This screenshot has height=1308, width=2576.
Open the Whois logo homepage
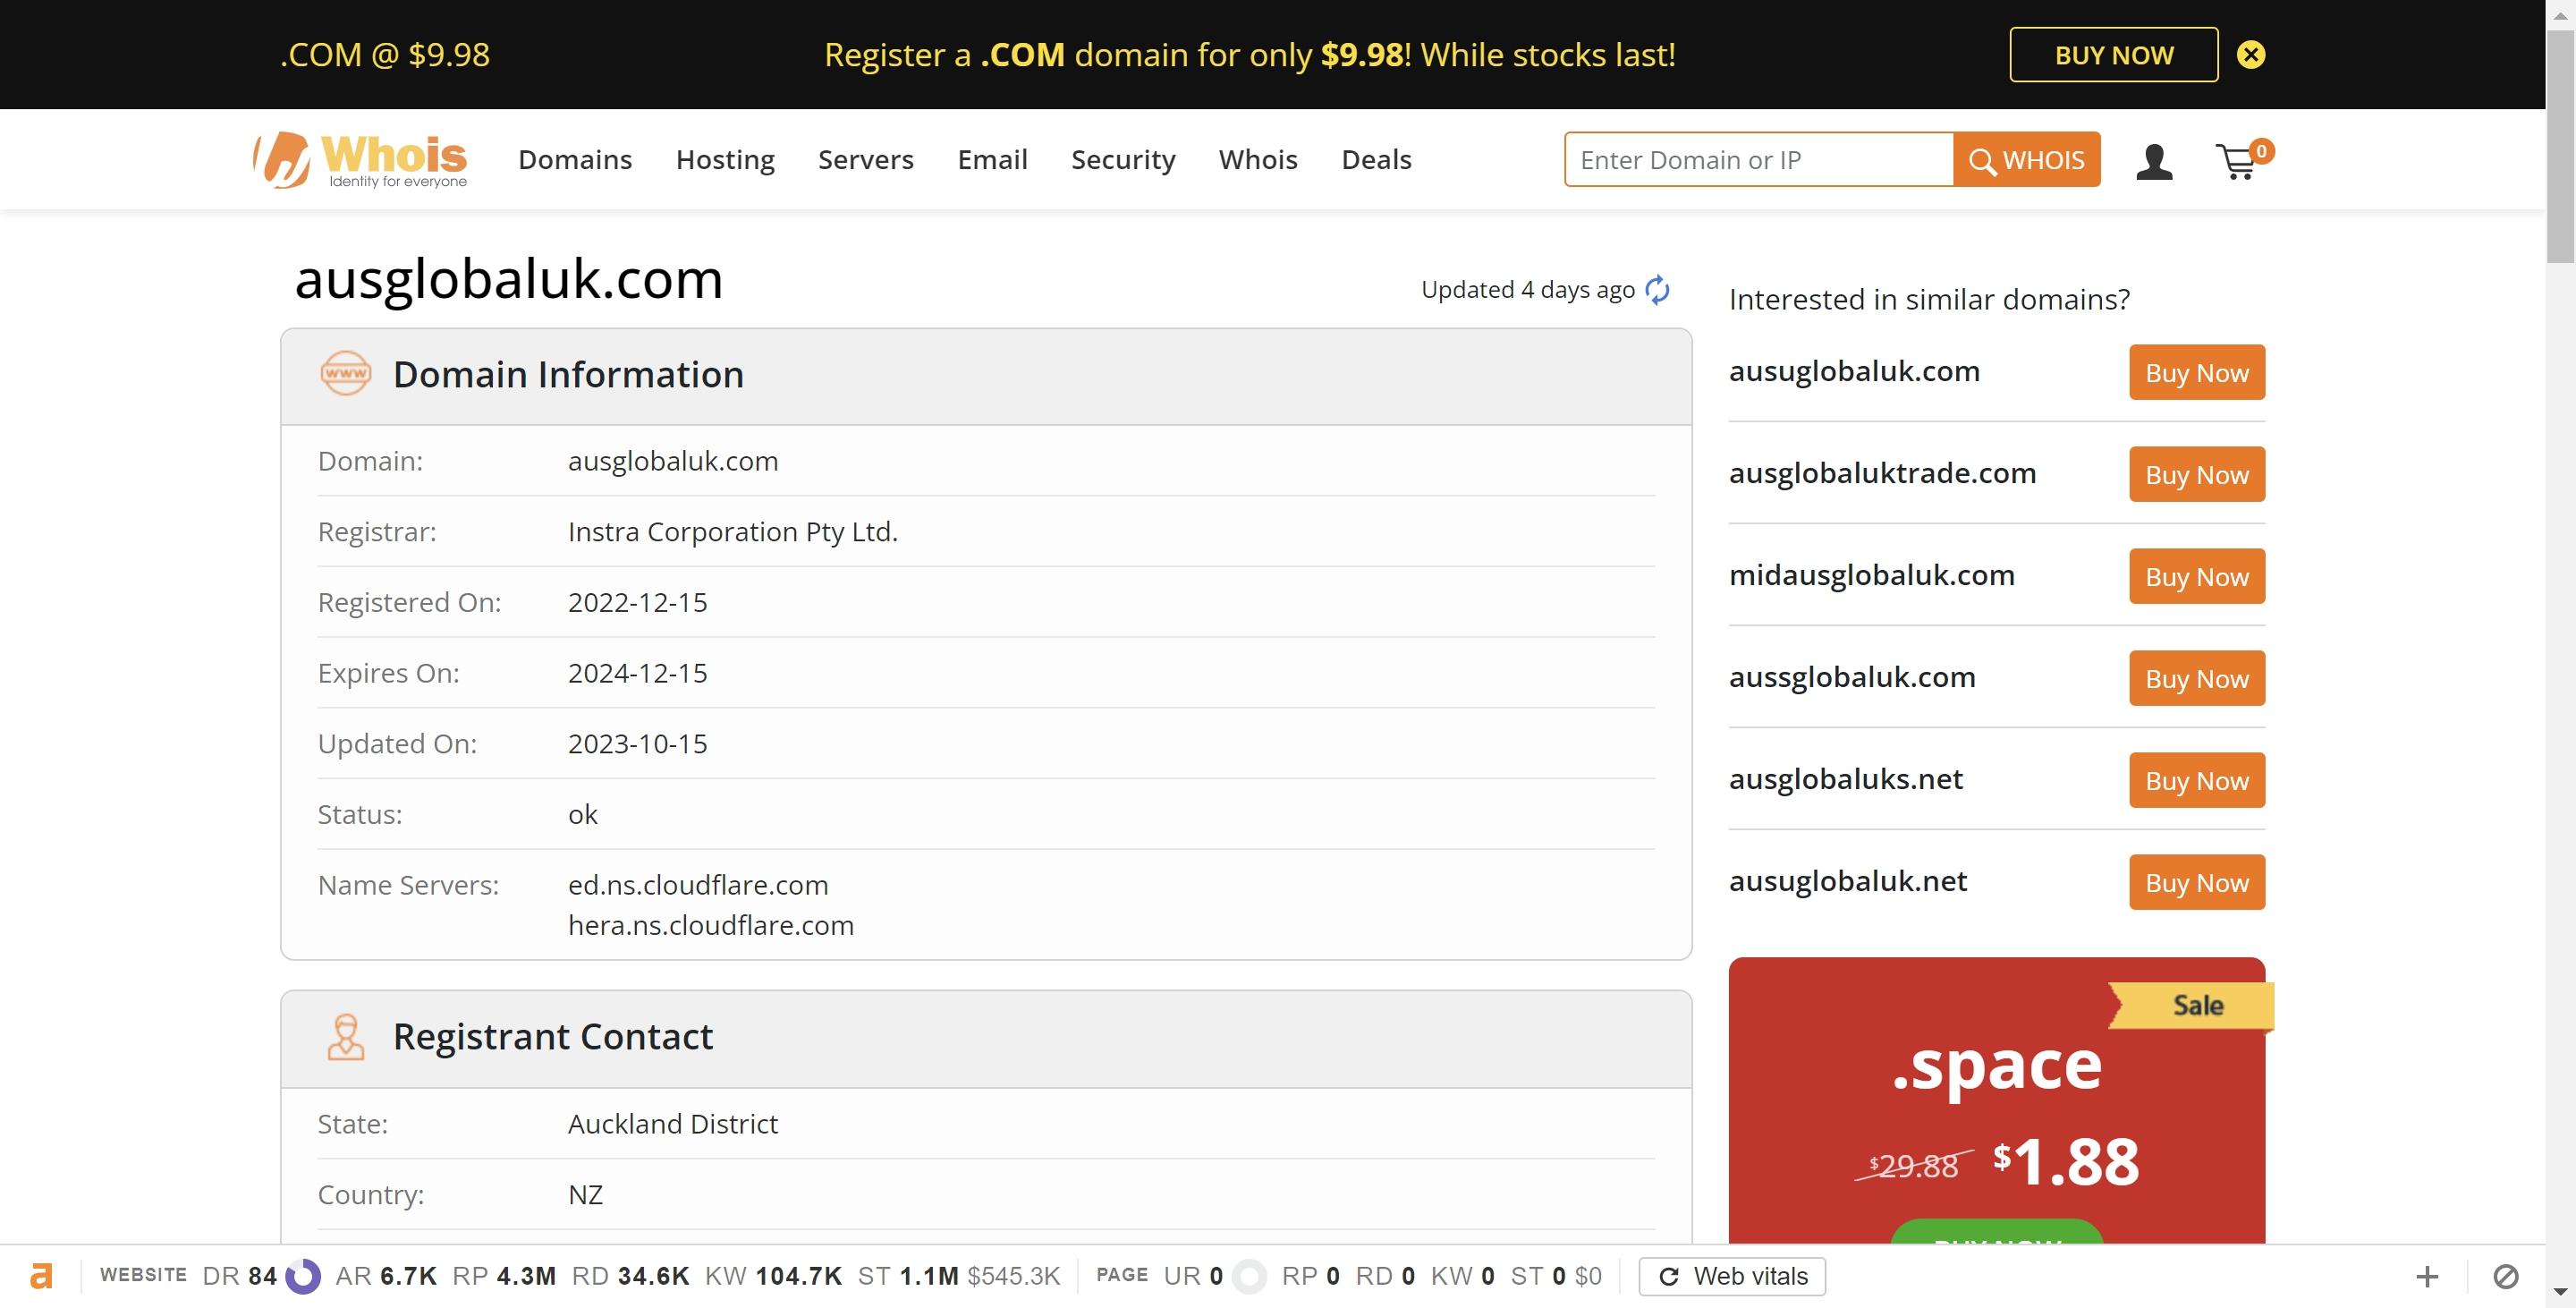(x=360, y=160)
